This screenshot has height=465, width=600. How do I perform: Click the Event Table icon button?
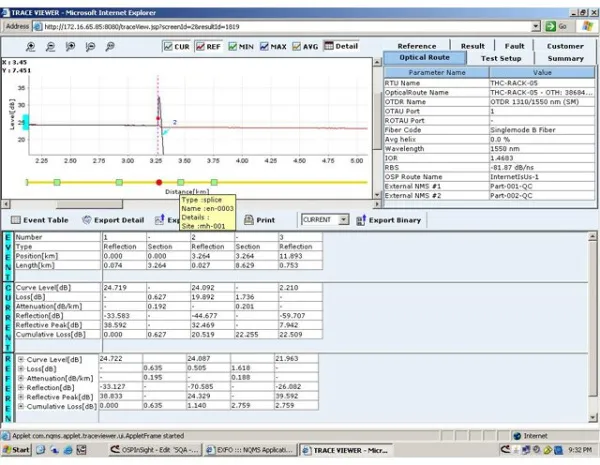pyautogui.click(x=16, y=219)
